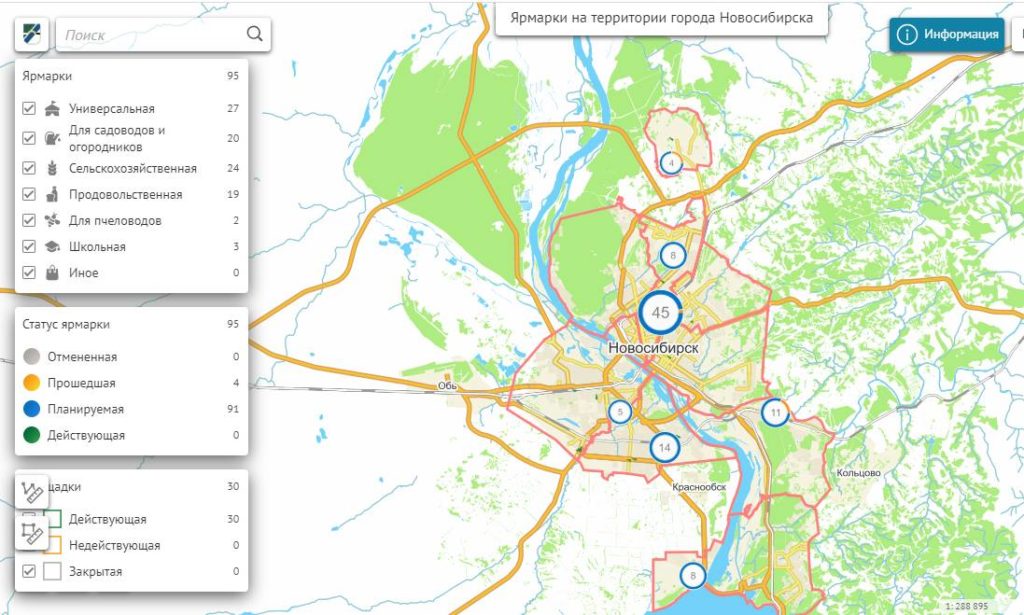
Task: Click the Сельскохозяйственная fair type label
Action: pyautogui.click(x=132, y=168)
